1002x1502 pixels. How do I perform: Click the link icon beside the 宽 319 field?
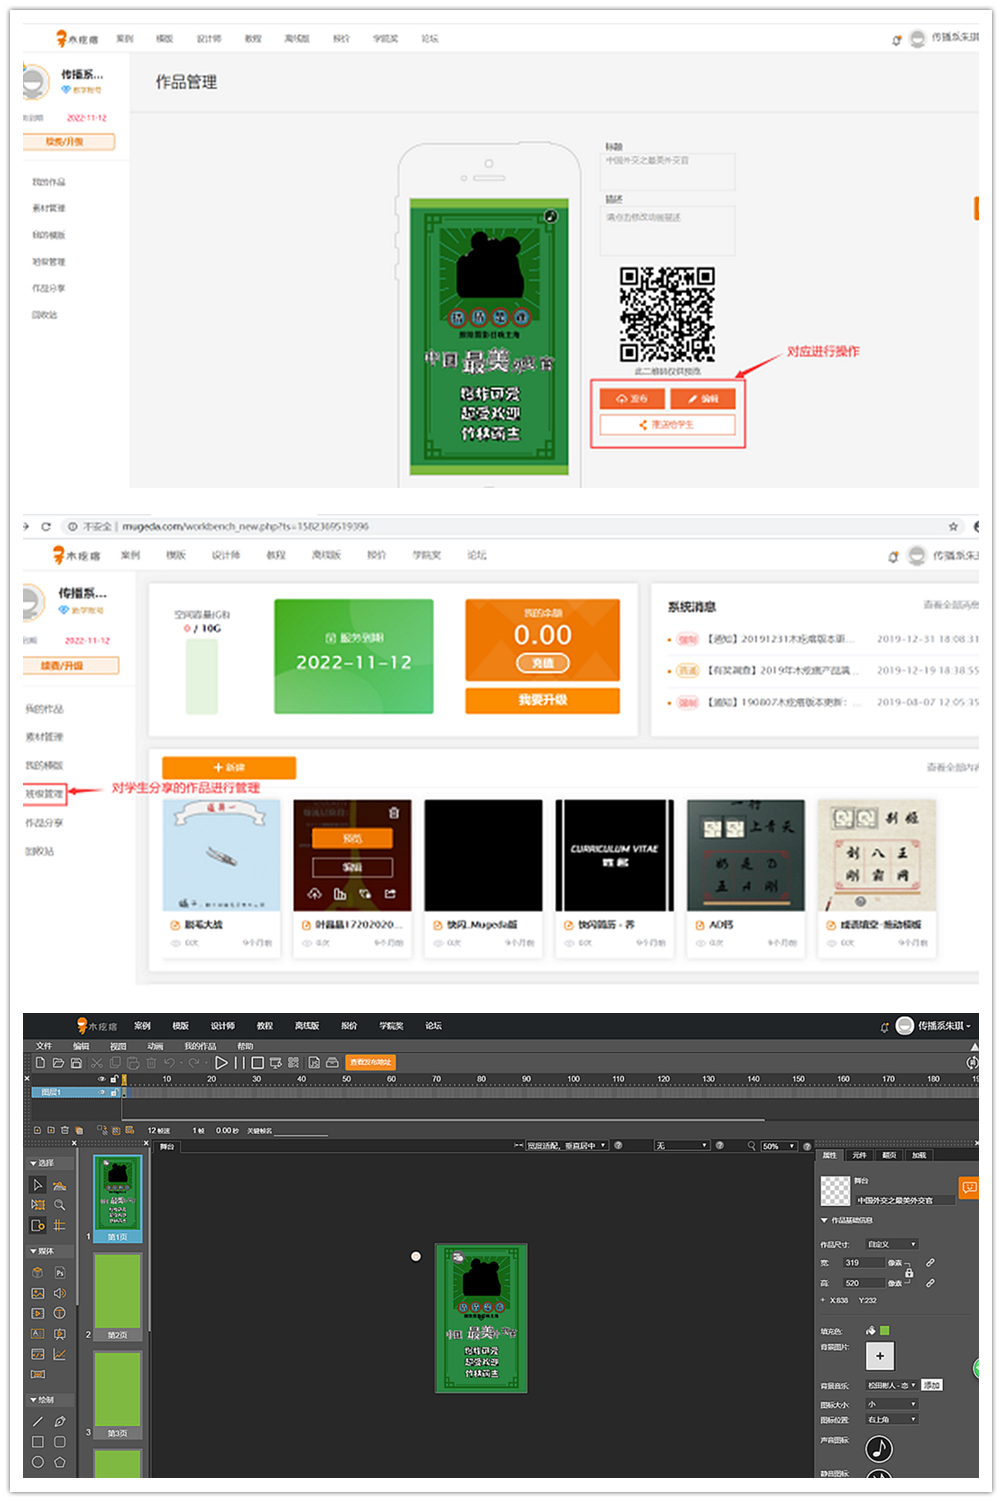coord(930,1262)
